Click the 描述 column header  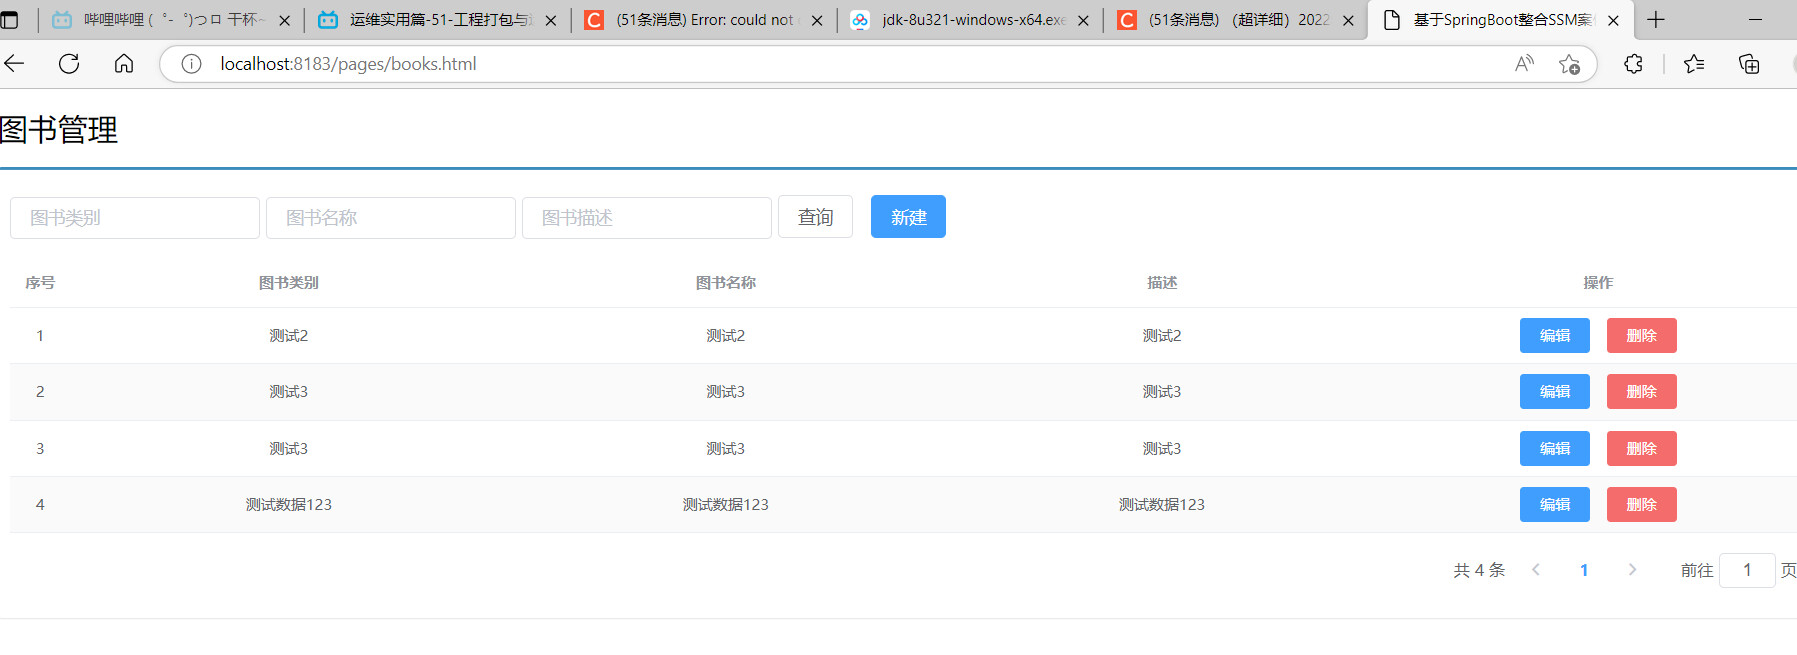tap(1162, 283)
